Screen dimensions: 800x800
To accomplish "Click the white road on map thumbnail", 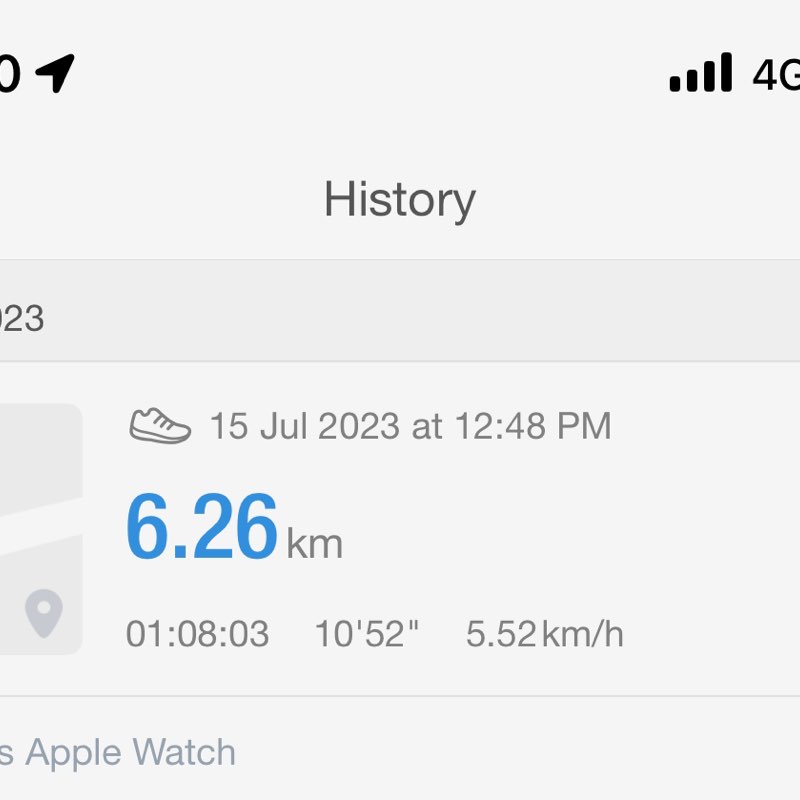I will [40, 518].
